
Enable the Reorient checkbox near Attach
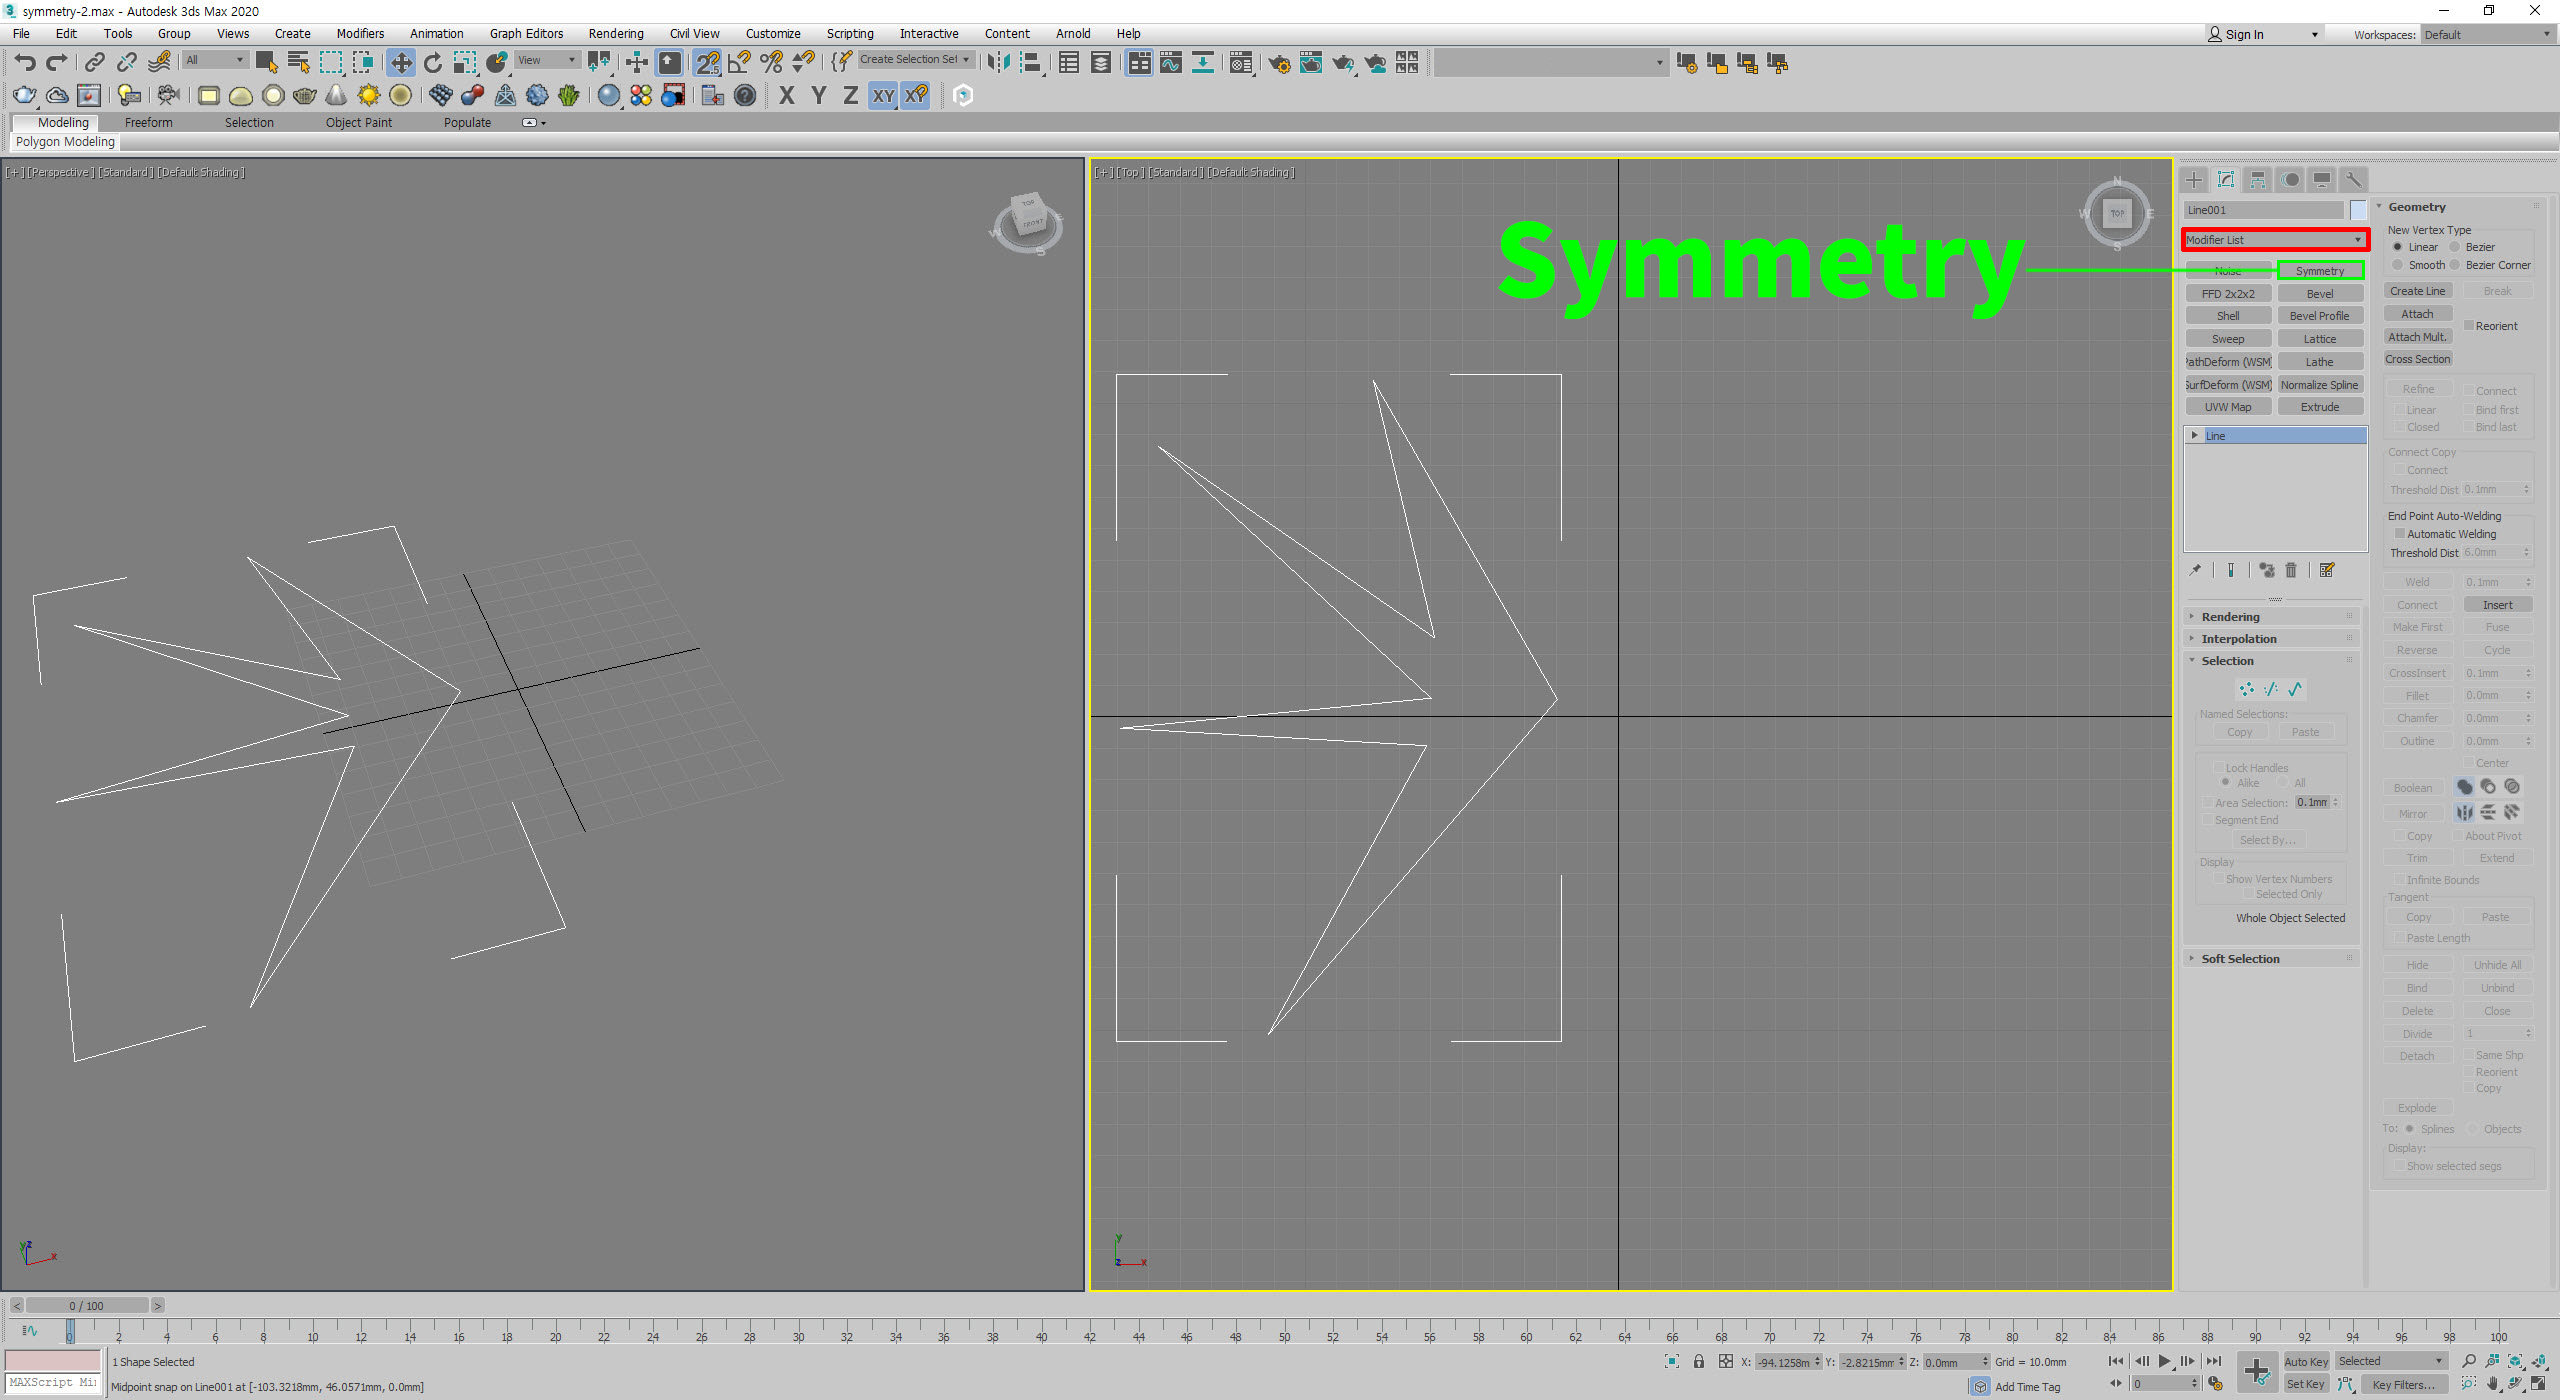click(x=2469, y=326)
